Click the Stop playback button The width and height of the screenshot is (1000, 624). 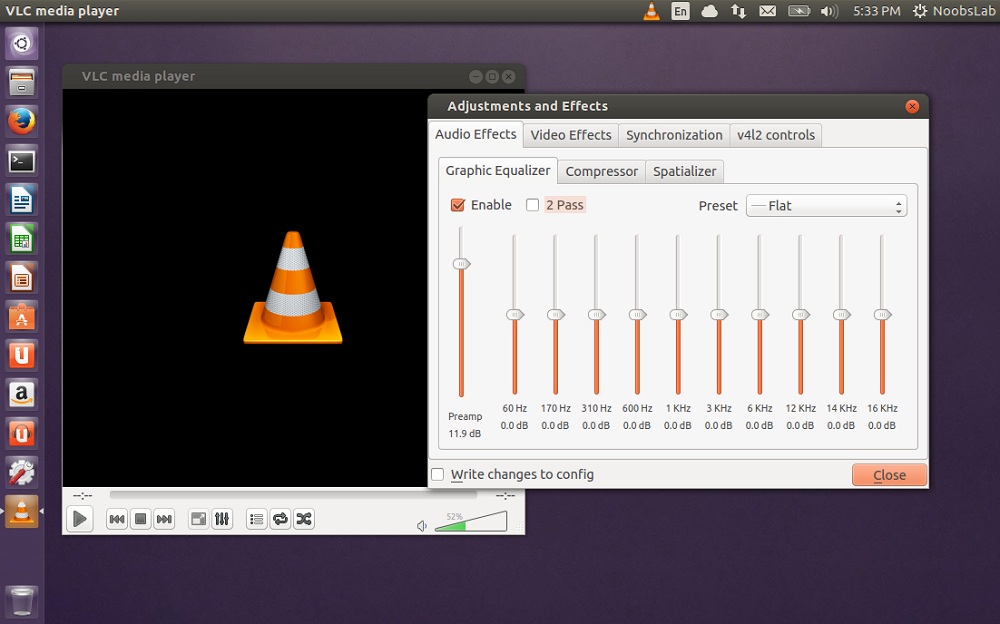pyautogui.click(x=141, y=519)
